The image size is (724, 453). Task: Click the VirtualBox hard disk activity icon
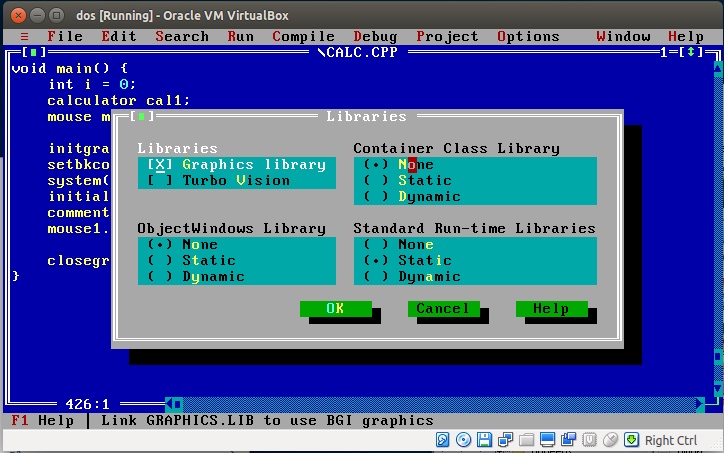[442, 439]
